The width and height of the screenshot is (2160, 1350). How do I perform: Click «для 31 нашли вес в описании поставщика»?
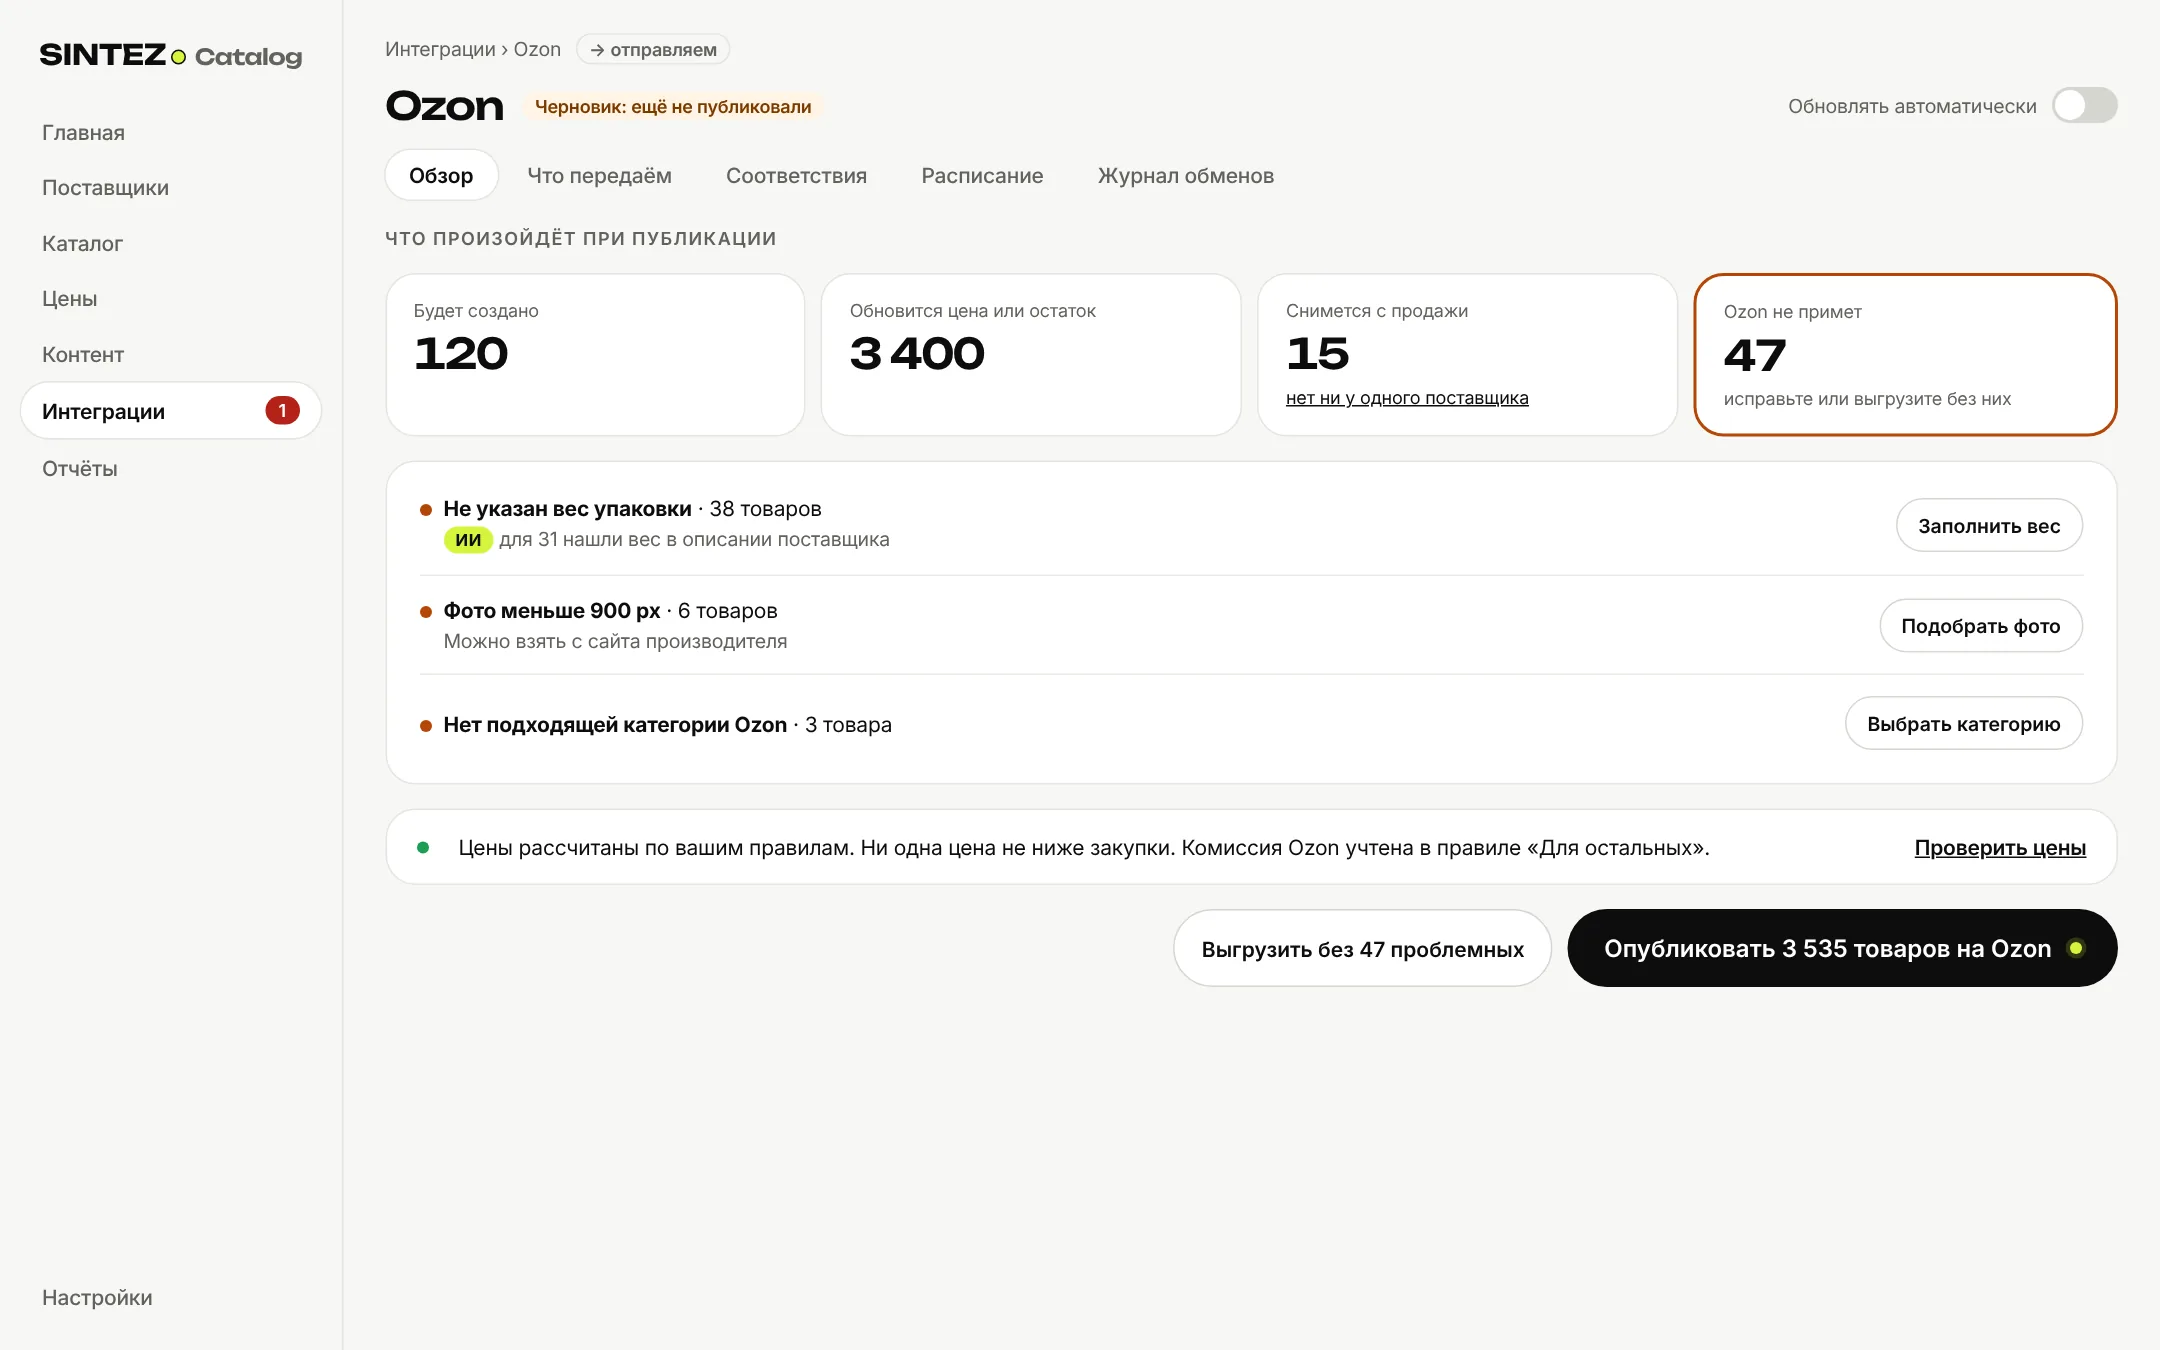694,539
